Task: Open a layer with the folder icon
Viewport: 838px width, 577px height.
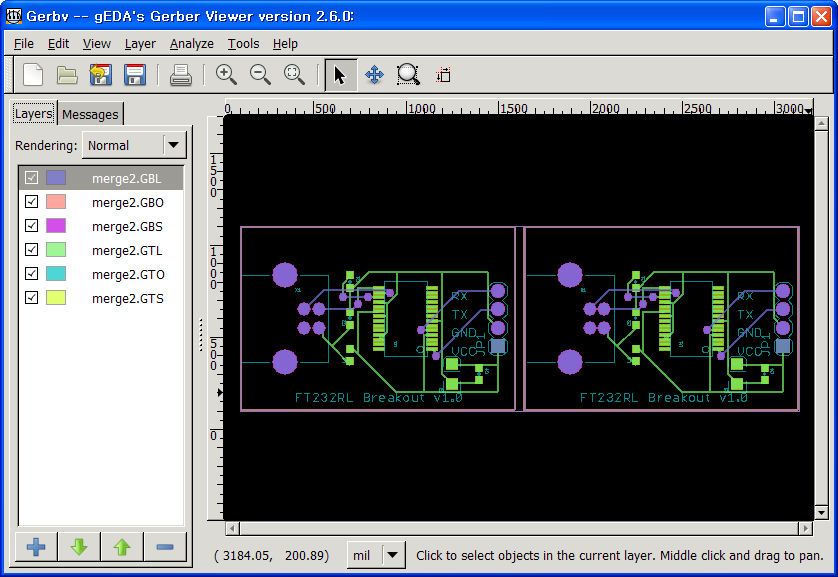Action: click(x=67, y=75)
